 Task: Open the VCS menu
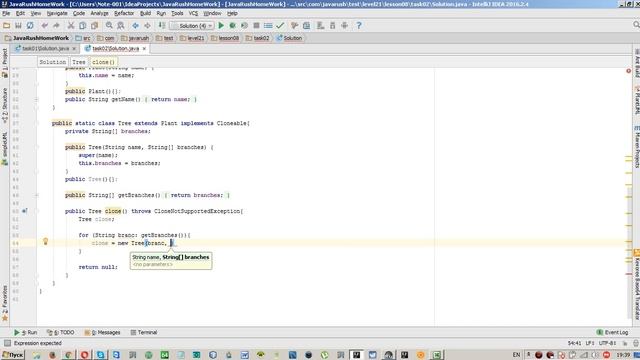tap(193, 13)
